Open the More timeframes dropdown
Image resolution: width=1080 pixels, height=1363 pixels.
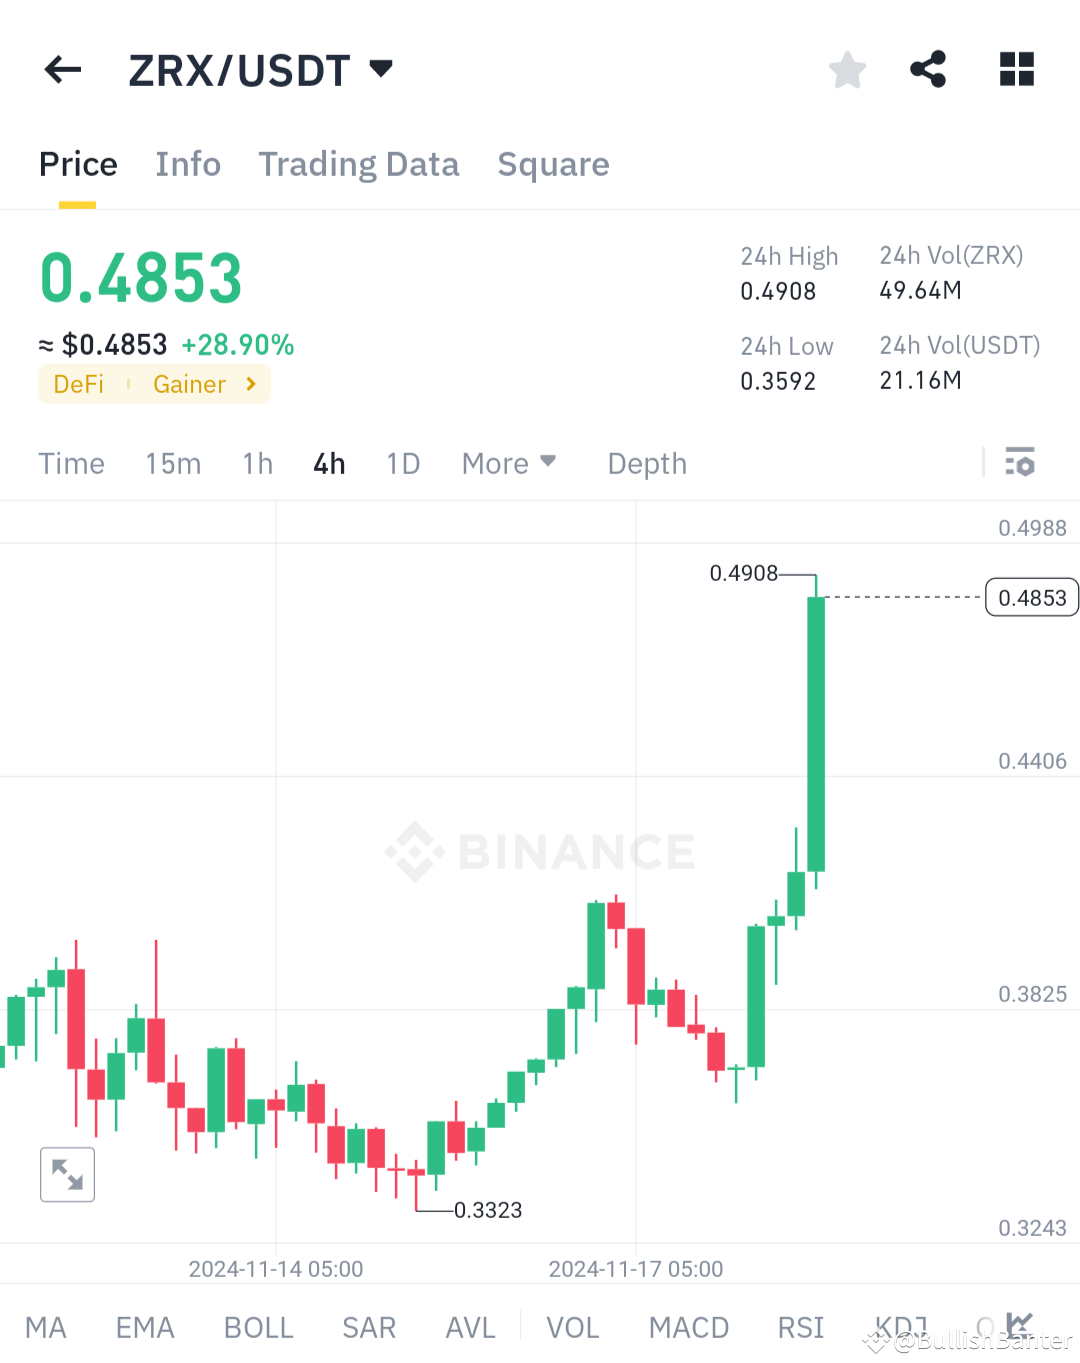[508, 462]
